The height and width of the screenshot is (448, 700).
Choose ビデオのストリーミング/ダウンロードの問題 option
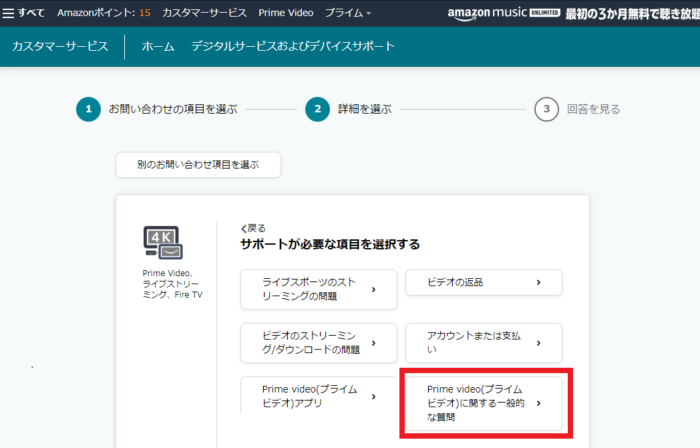(319, 343)
